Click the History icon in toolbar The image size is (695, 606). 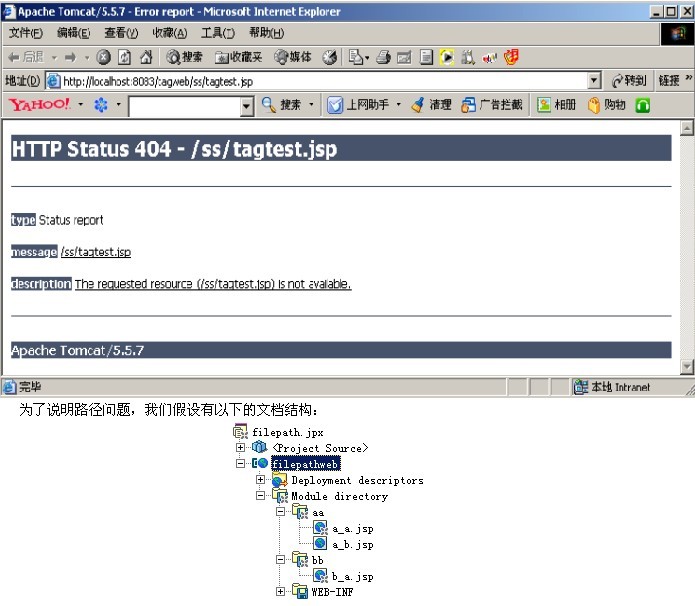pyautogui.click(x=329, y=57)
